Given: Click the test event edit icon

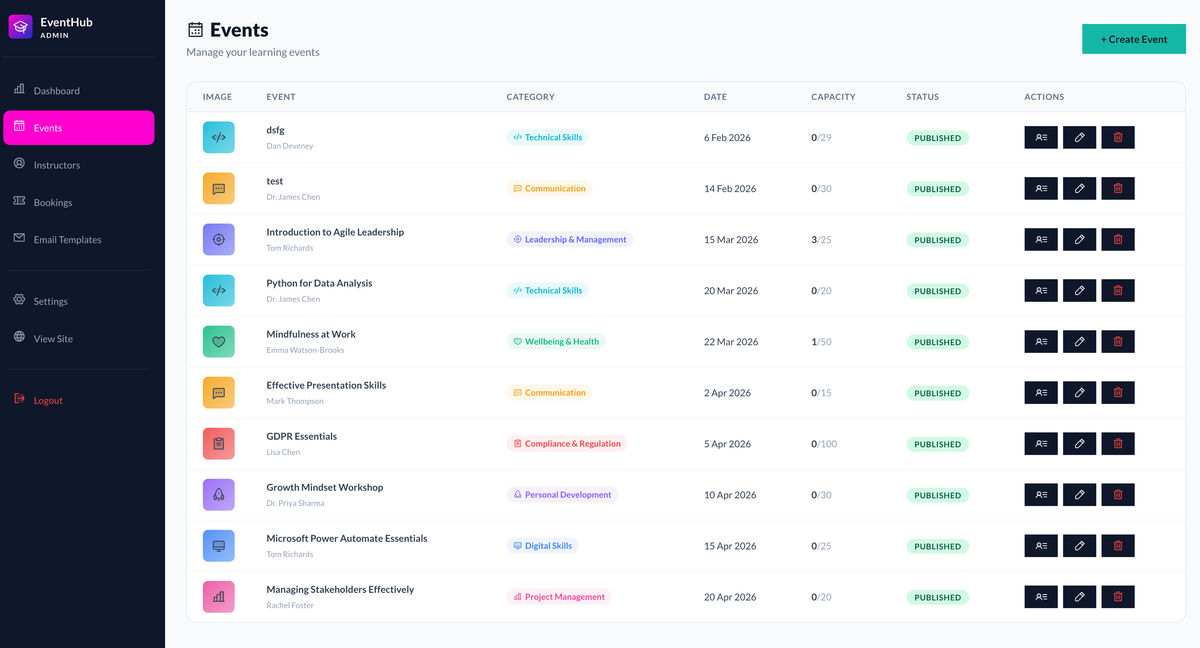Looking at the screenshot, I should click(1079, 188).
